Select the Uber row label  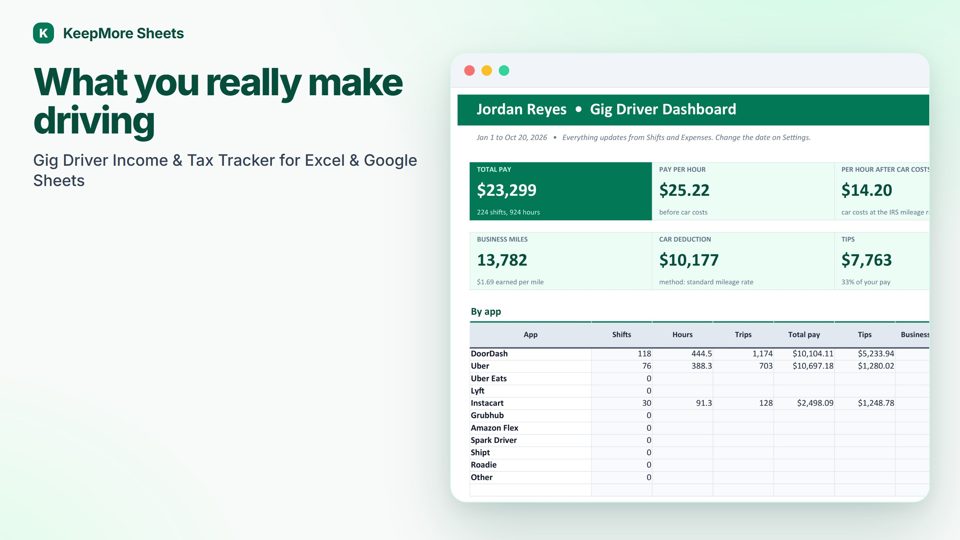479,366
